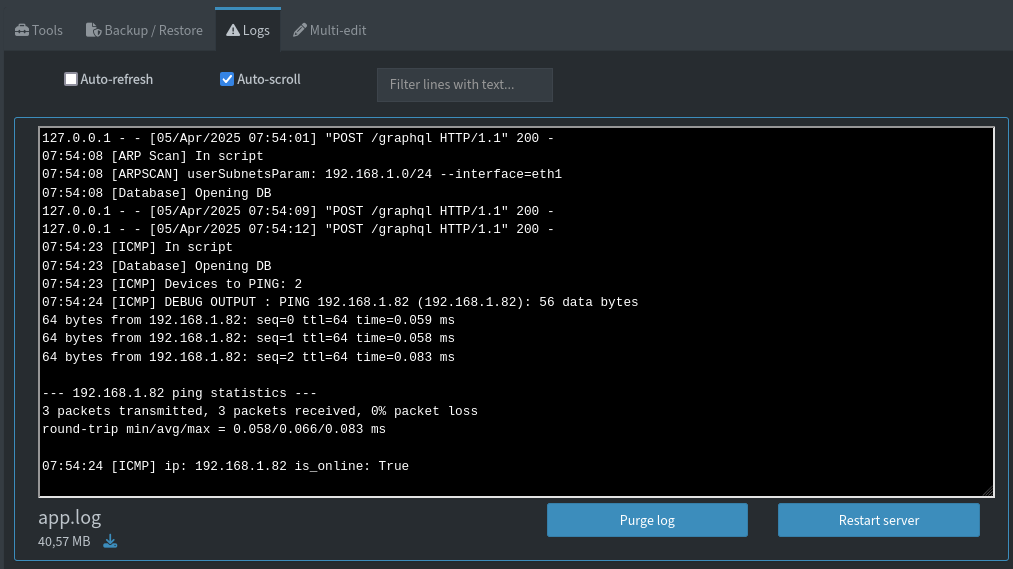The height and width of the screenshot is (569, 1013).
Task: Enable the Auto-refresh checkbox
Action: (71, 79)
